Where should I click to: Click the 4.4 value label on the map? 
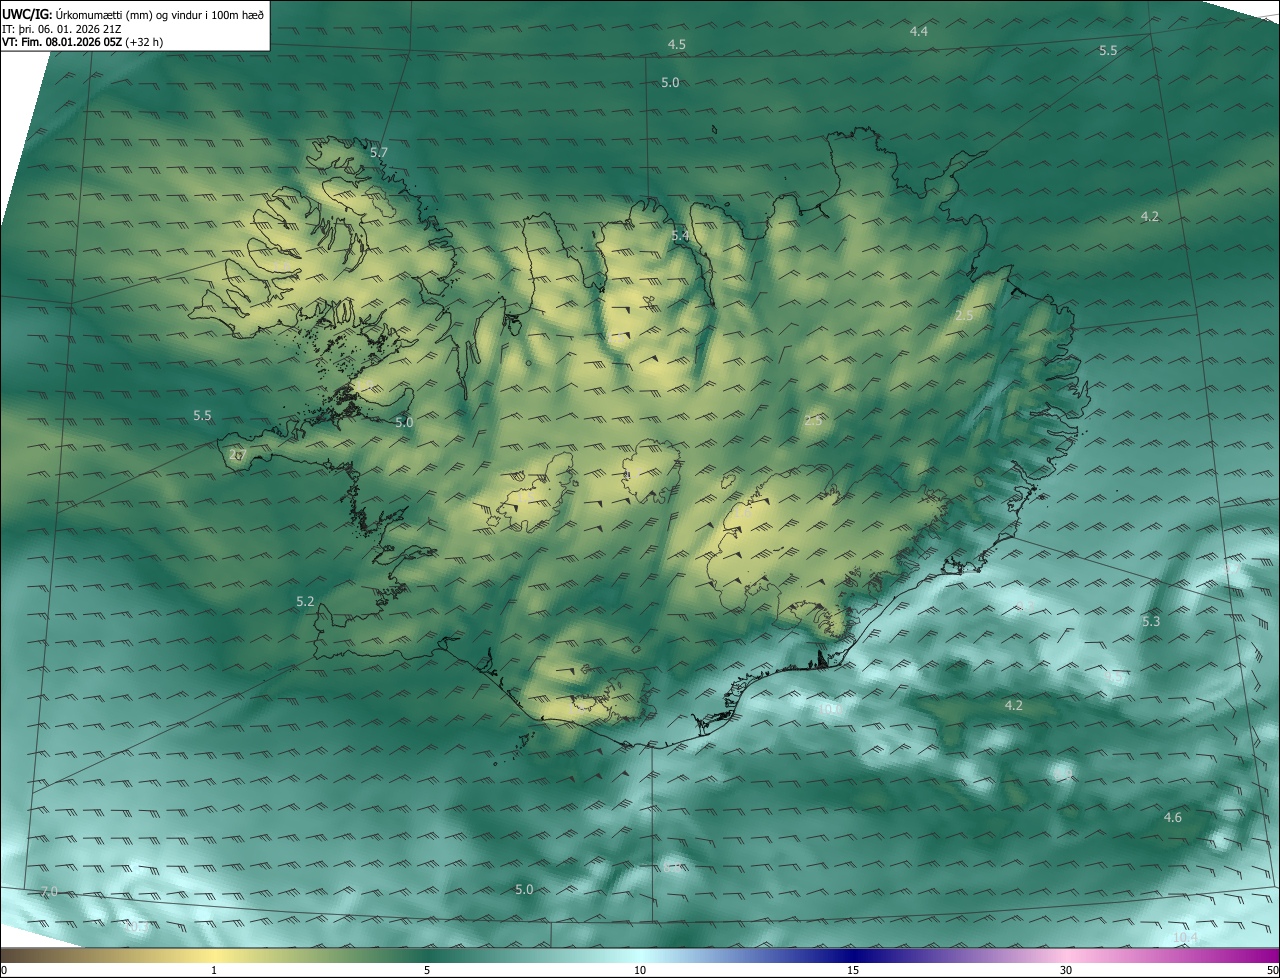coord(919,32)
